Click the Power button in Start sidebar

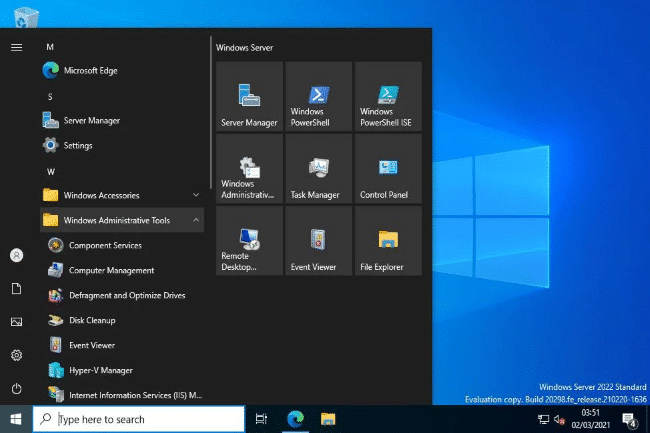click(x=16, y=388)
